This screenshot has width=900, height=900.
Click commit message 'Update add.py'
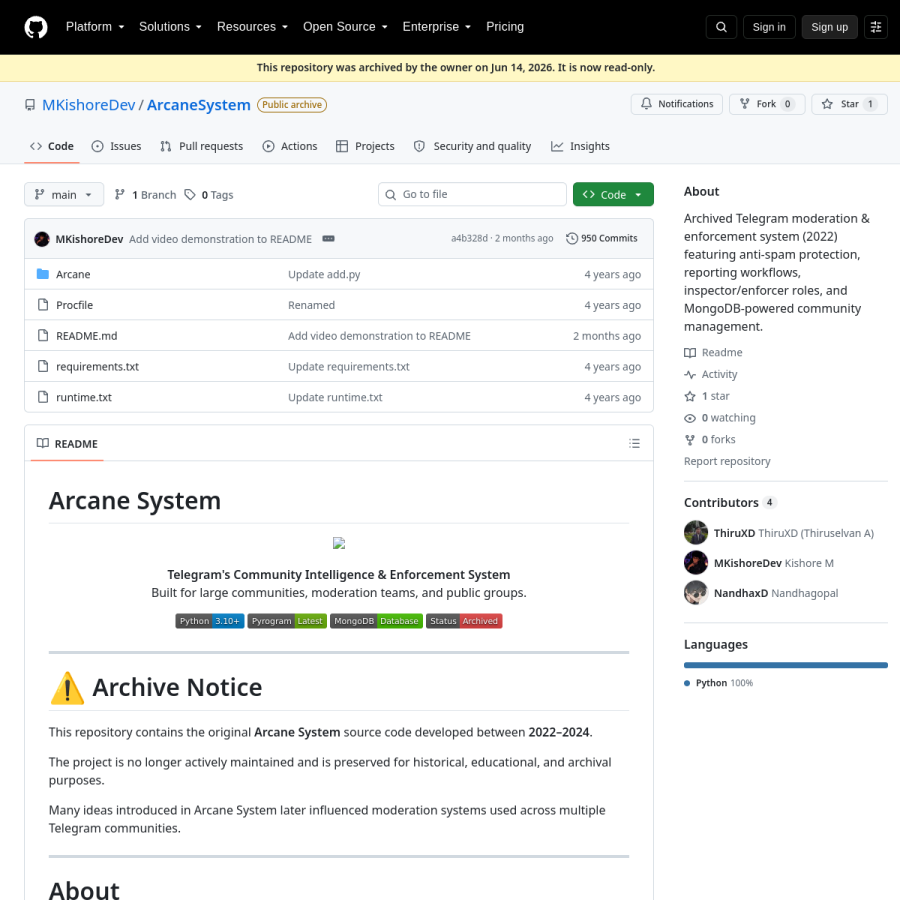324,274
